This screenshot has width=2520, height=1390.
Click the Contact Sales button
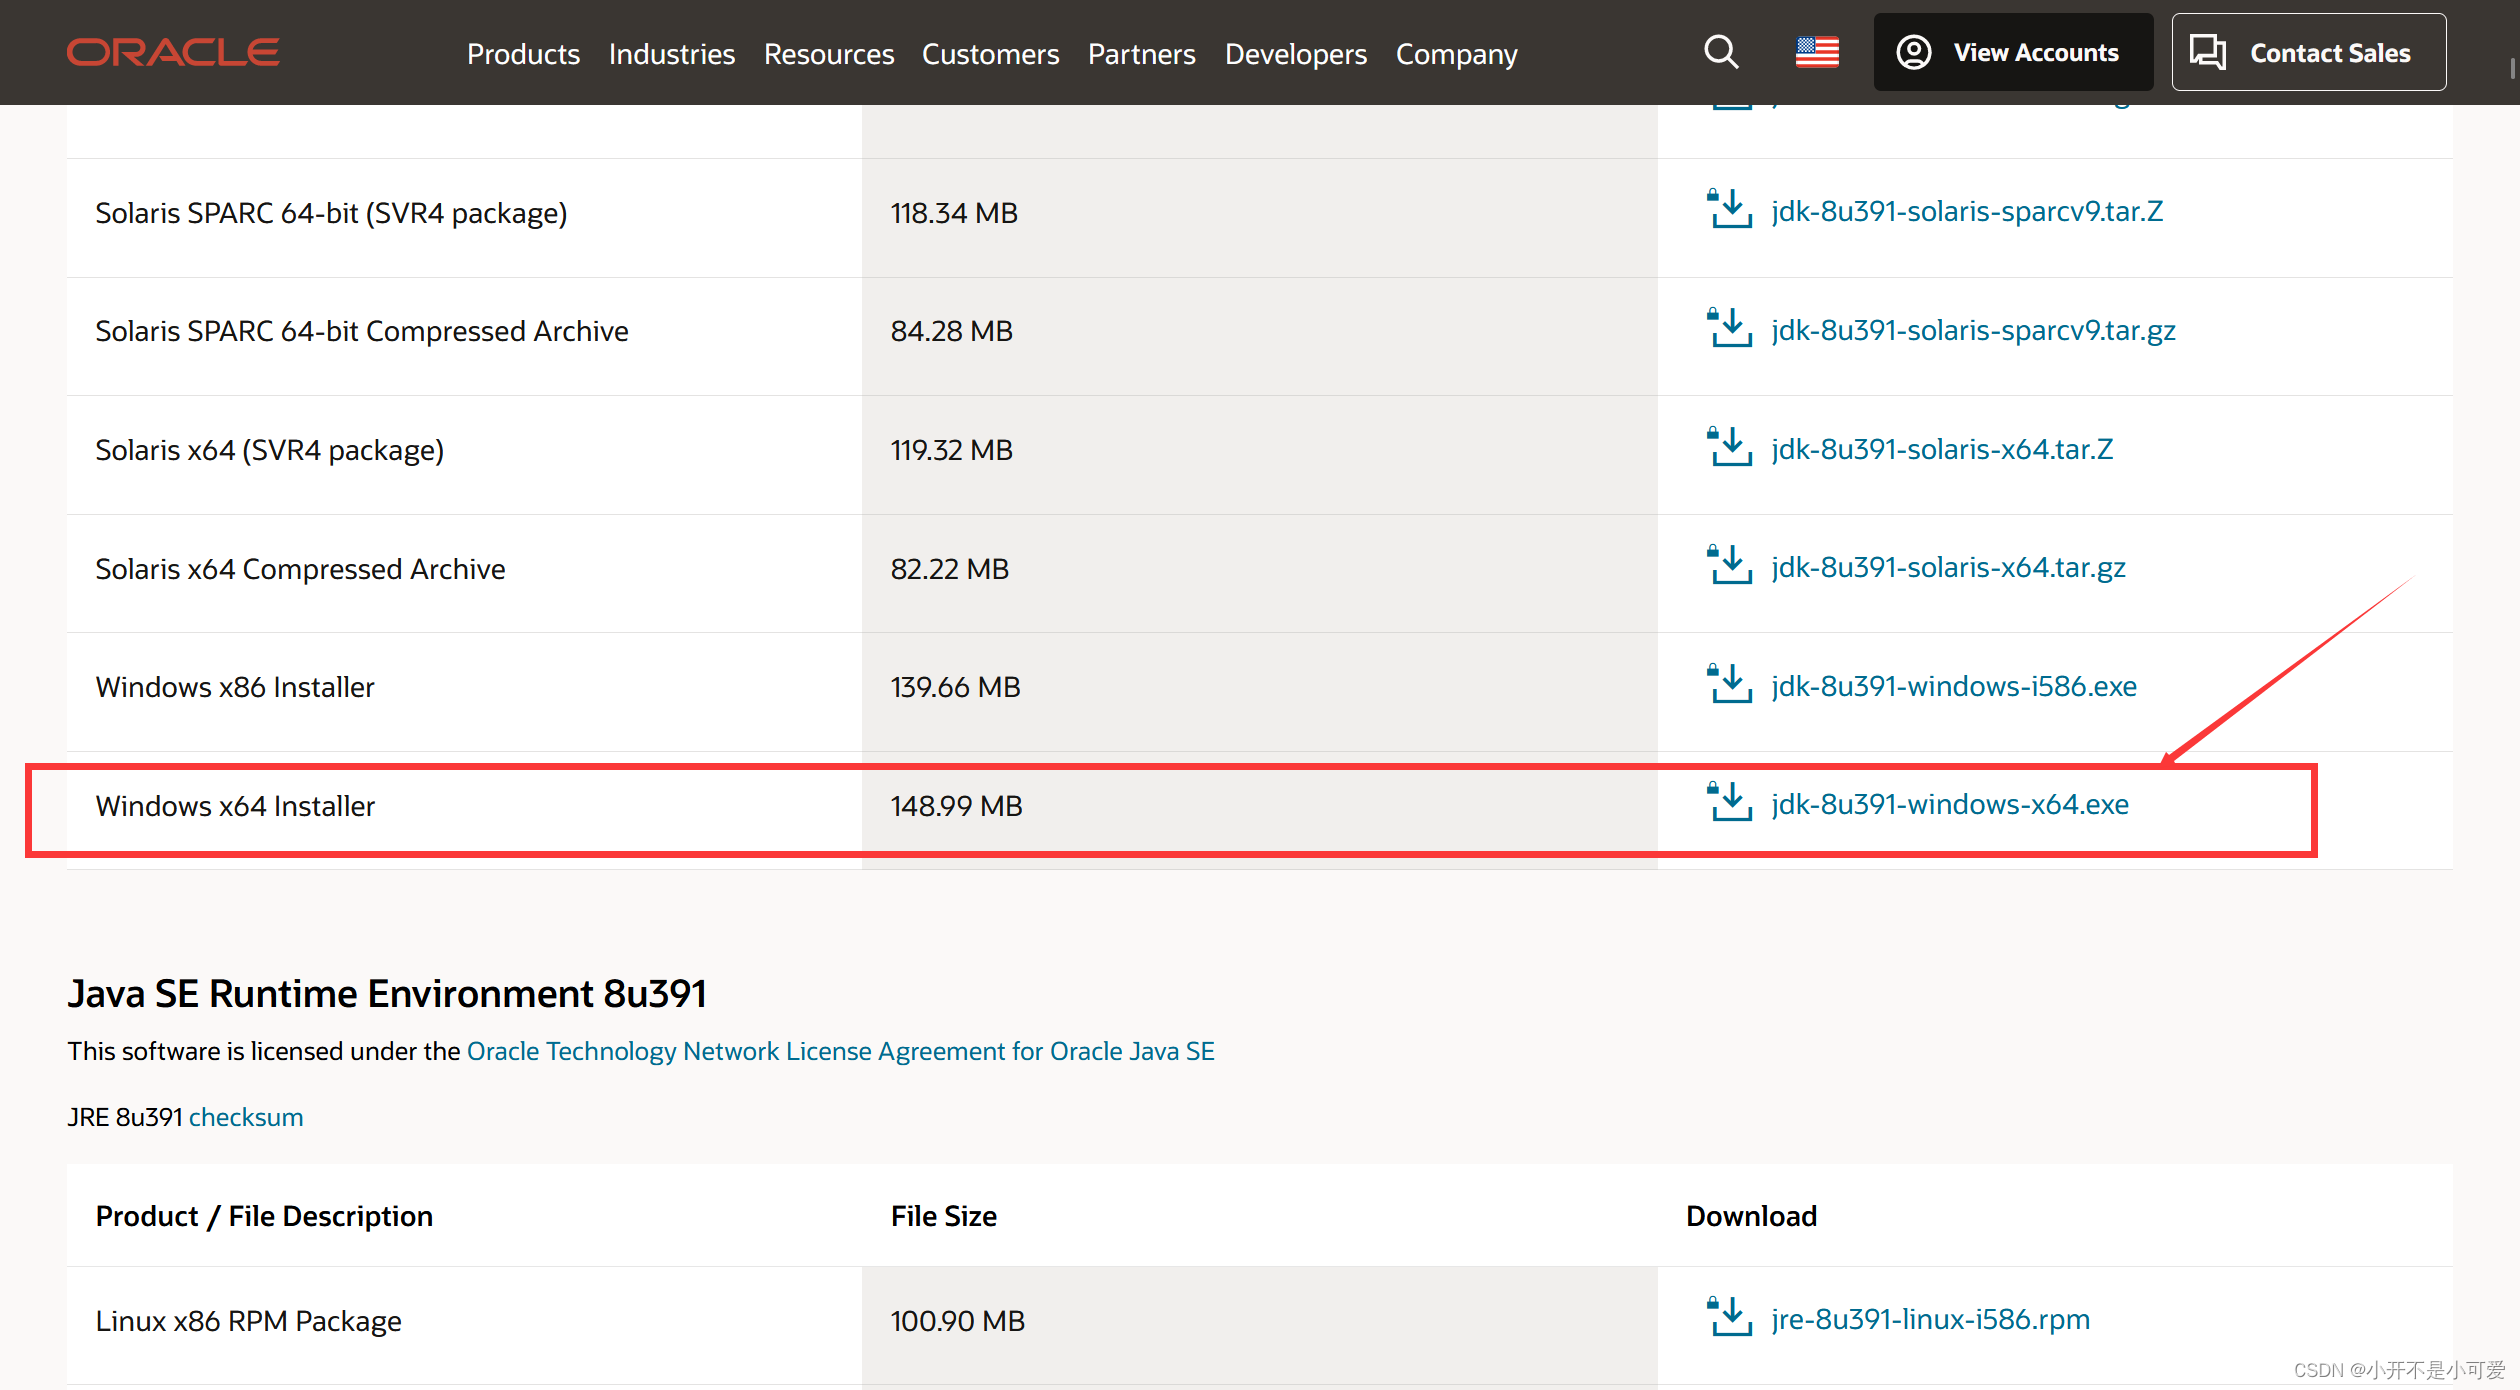pos(2308,52)
